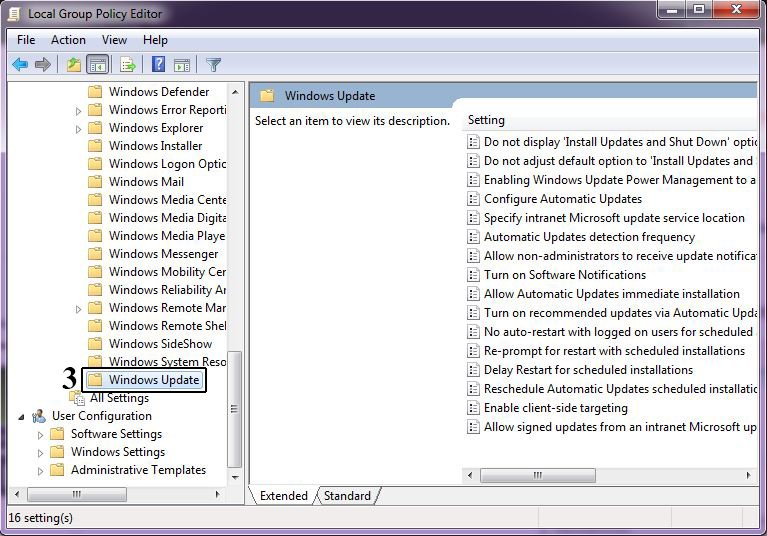Click the Windows Messenger folder icon
This screenshot has height=536, width=767.
pos(95,253)
